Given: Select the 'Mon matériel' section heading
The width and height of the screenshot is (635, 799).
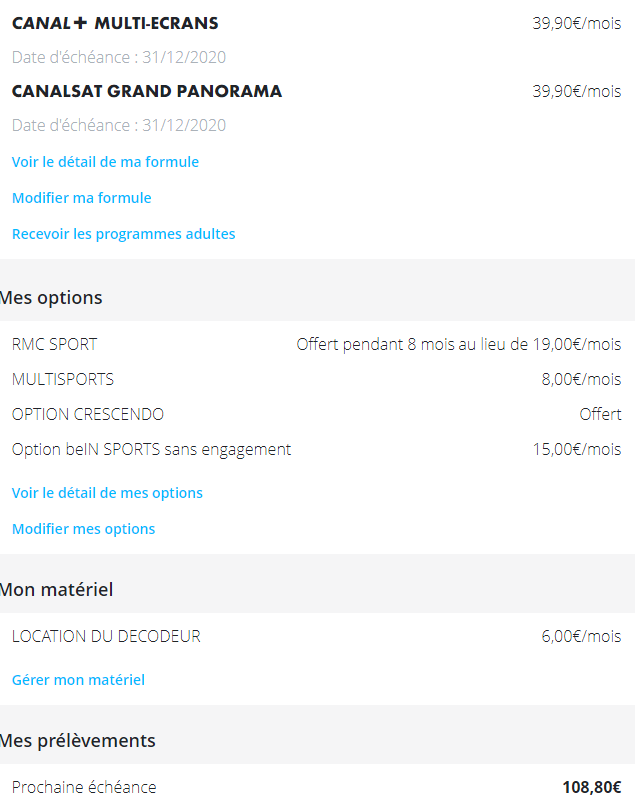Looking at the screenshot, I should [x=57, y=589].
